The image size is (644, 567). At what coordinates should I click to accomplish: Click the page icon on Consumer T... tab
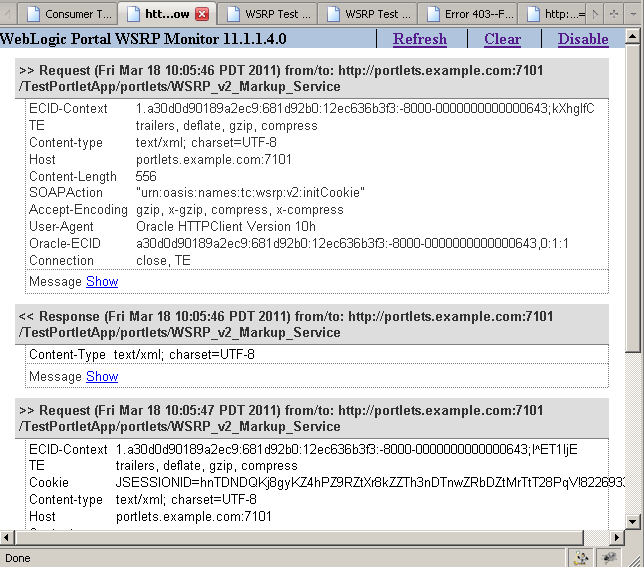pos(33,14)
